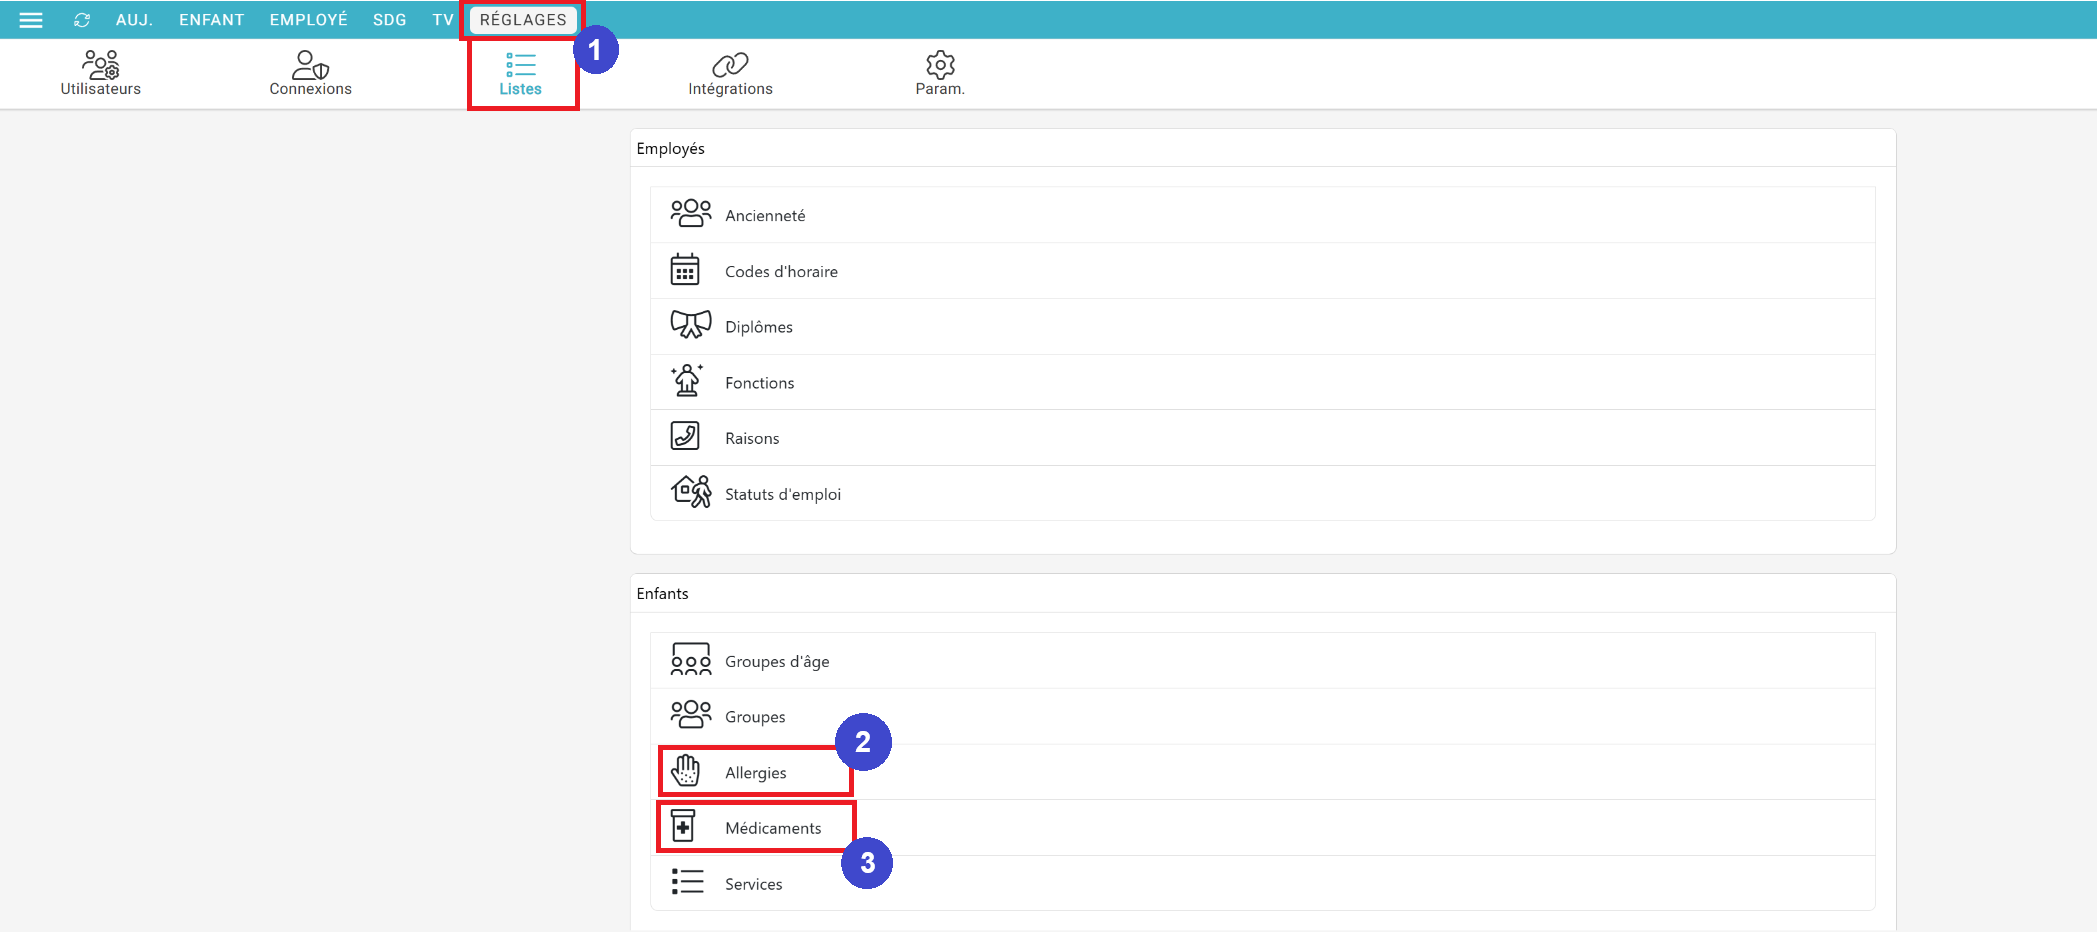Open the Connexions section
This screenshot has height=932, width=2097.
(x=310, y=74)
